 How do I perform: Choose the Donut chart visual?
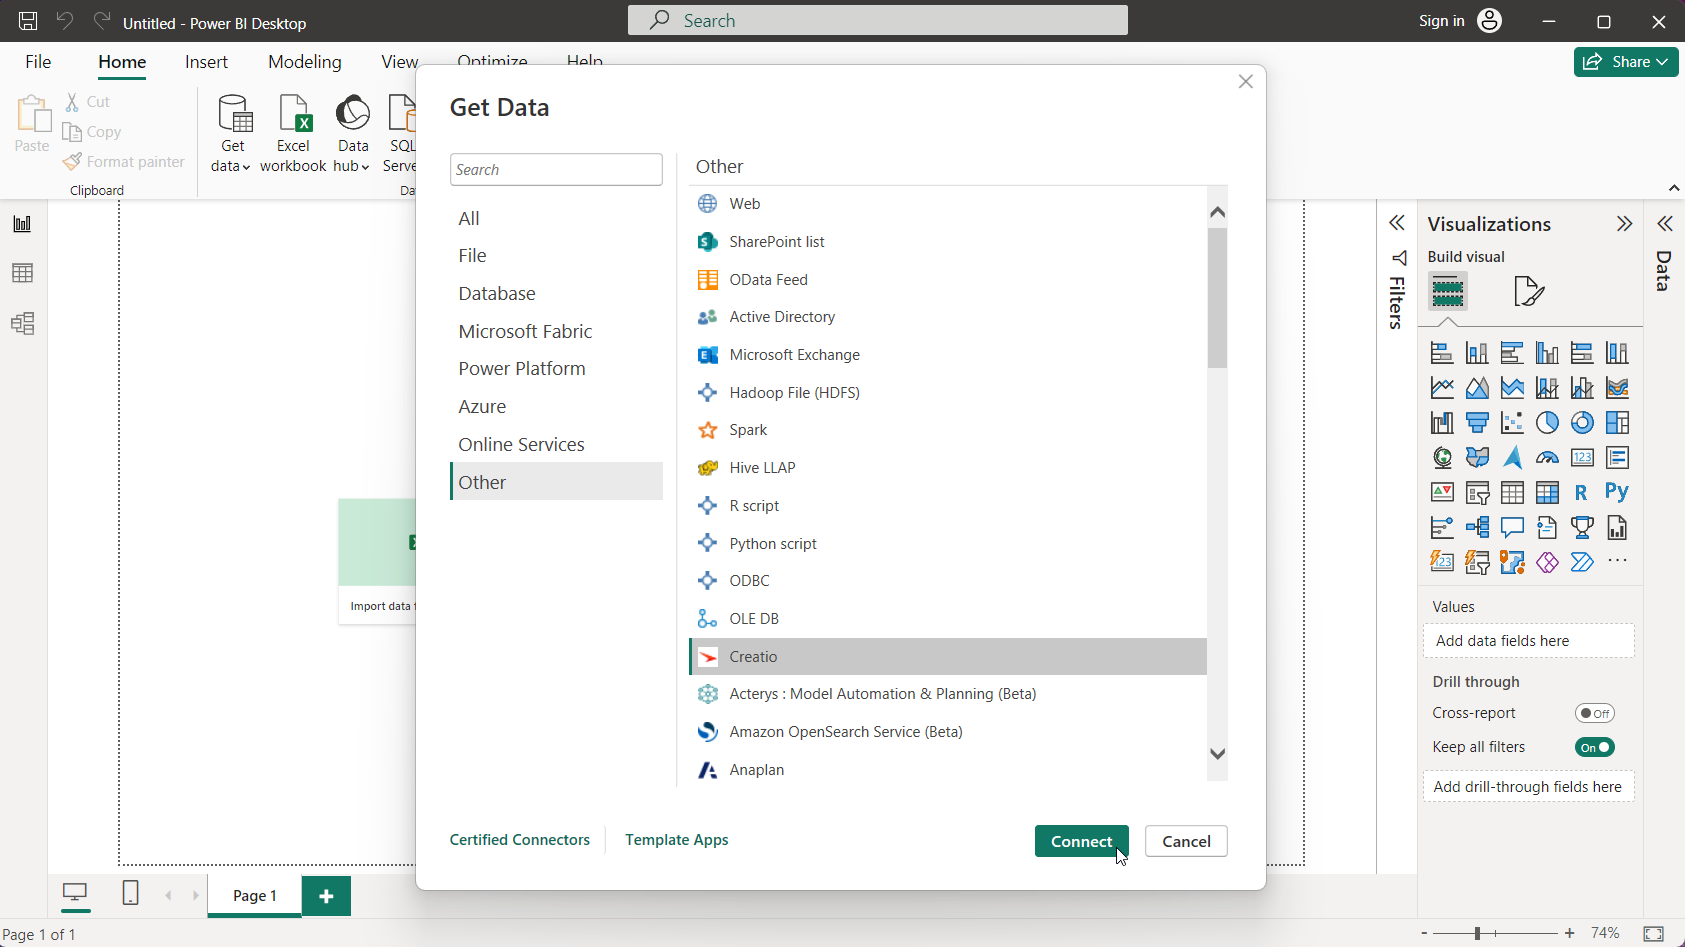click(x=1582, y=423)
